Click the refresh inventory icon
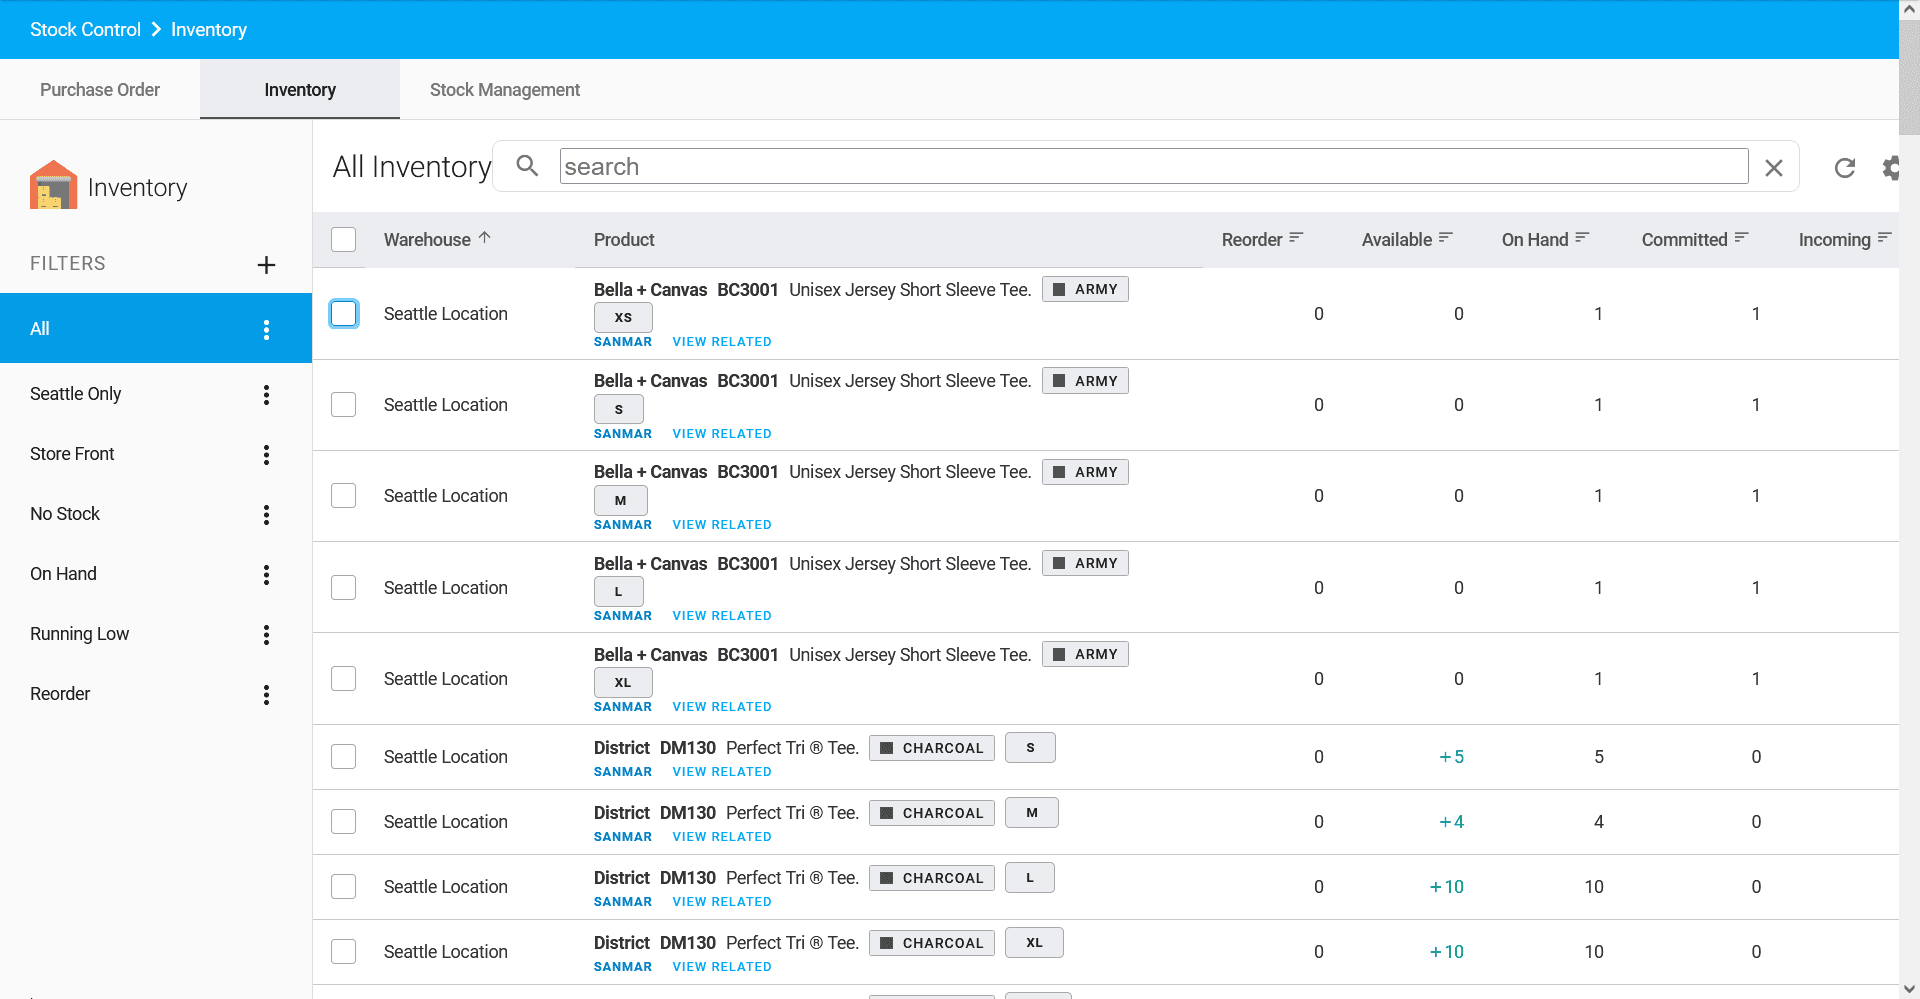 tap(1844, 168)
